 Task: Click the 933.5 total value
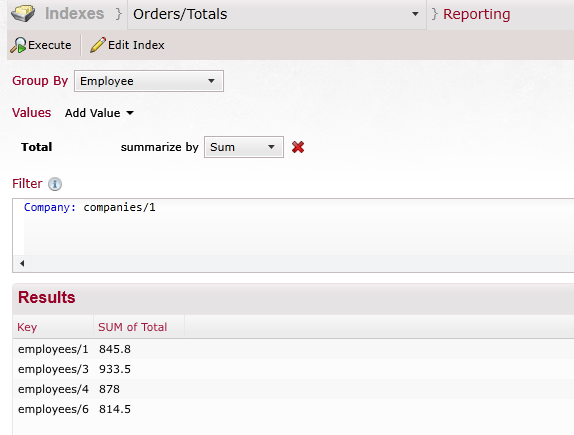pos(115,369)
